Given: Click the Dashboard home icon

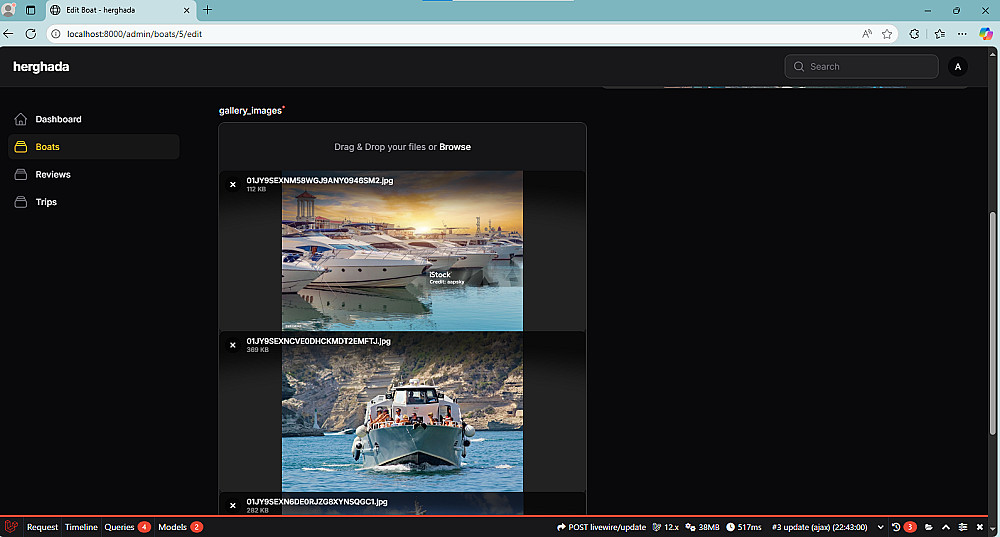Looking at the screenshot, I should pyautogui.click(x=20, y=119).
